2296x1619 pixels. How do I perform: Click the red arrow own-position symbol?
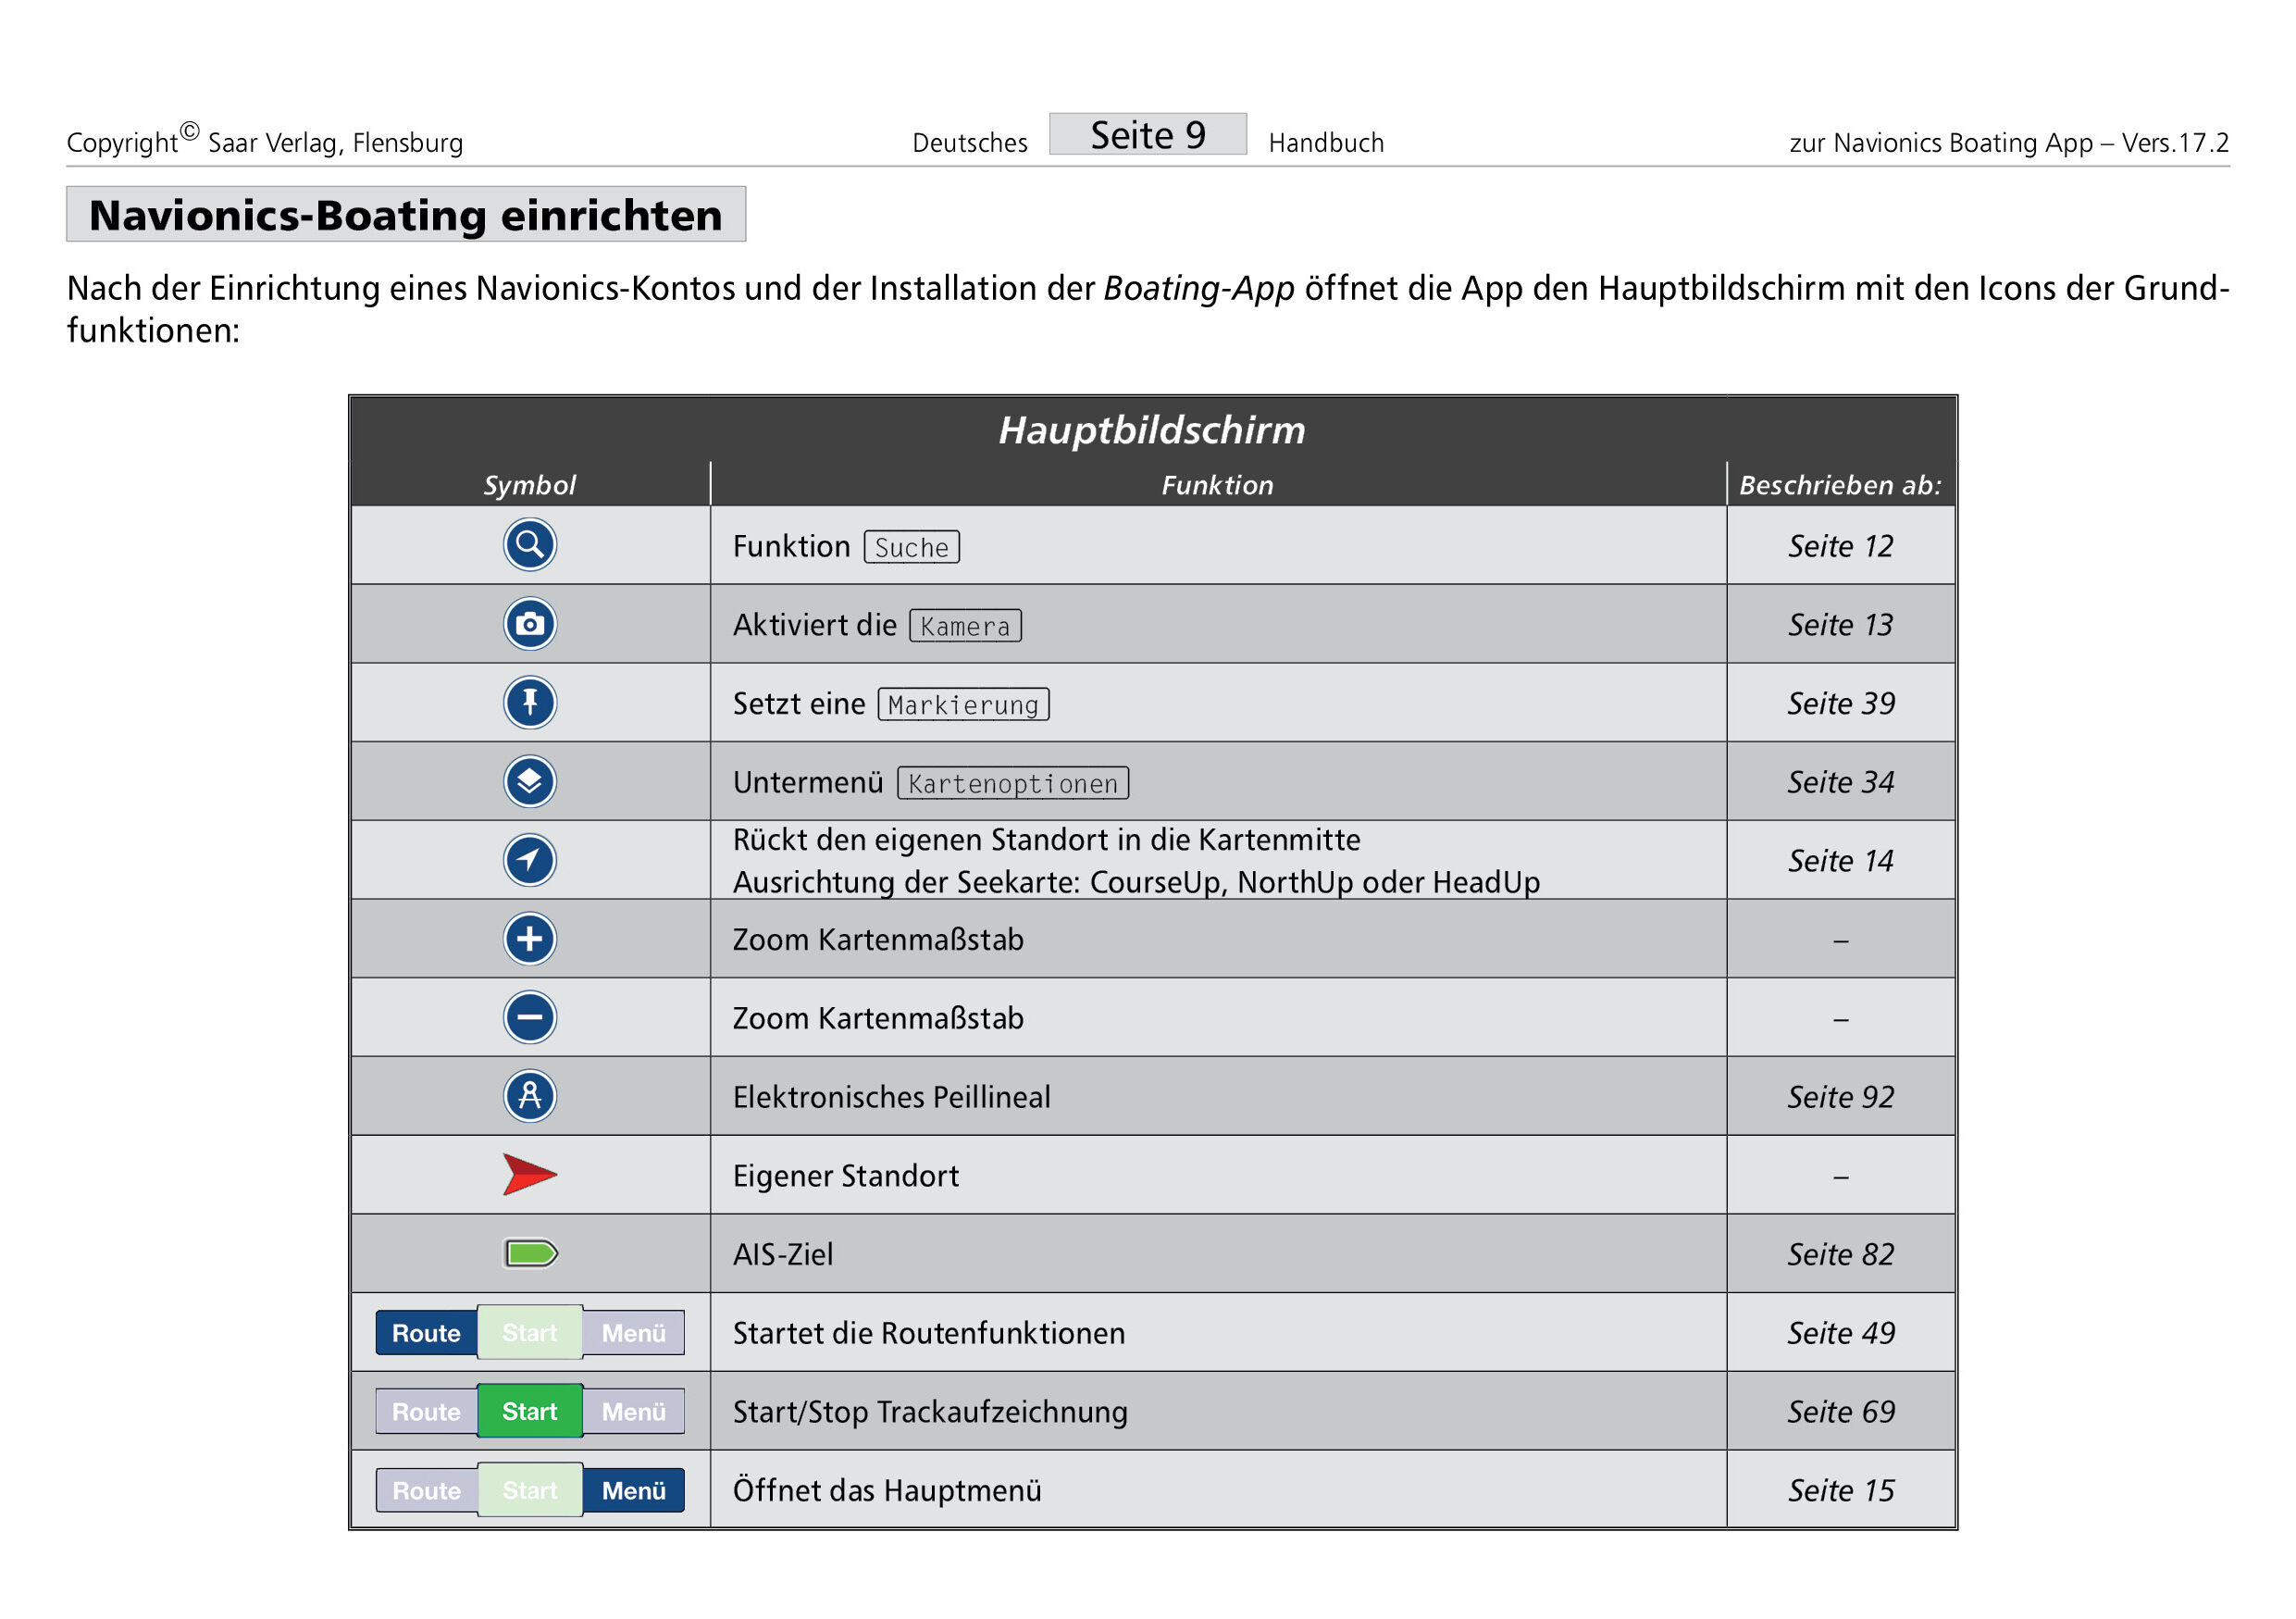529,1175
